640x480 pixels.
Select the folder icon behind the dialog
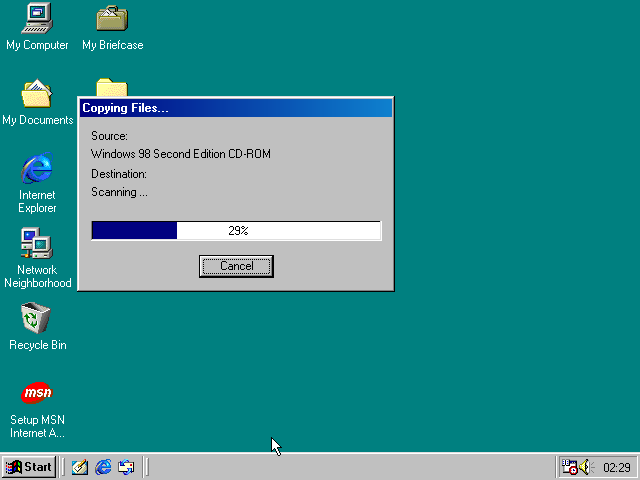[112, 87]
